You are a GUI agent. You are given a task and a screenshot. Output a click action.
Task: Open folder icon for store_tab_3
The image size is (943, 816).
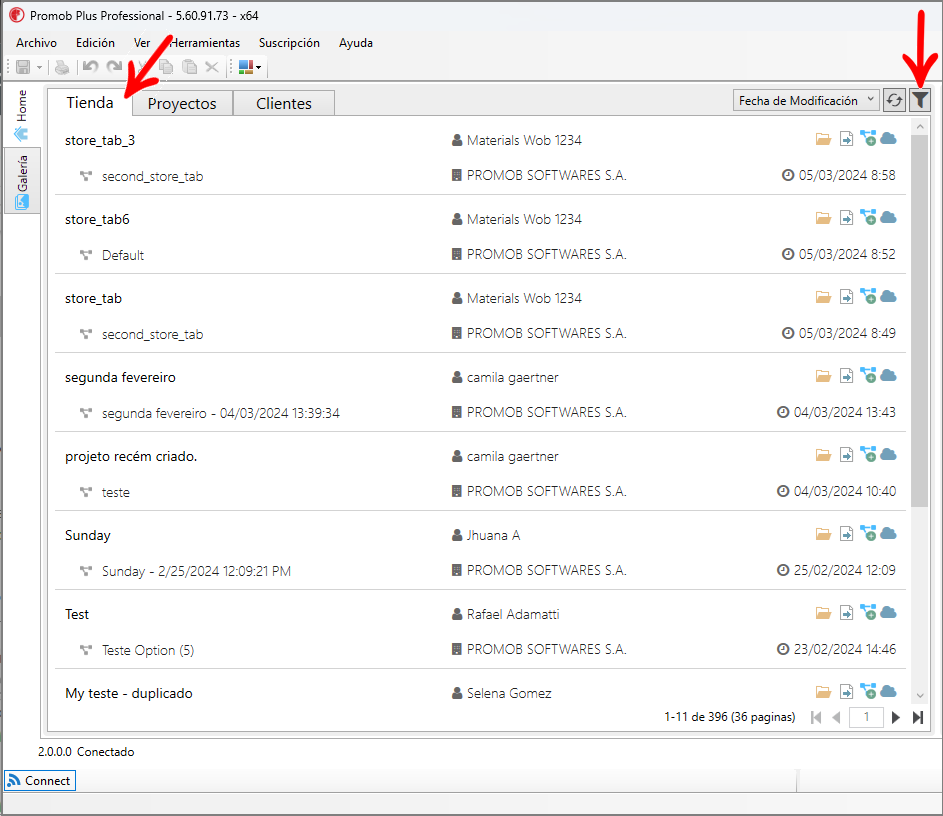(823, 140)
